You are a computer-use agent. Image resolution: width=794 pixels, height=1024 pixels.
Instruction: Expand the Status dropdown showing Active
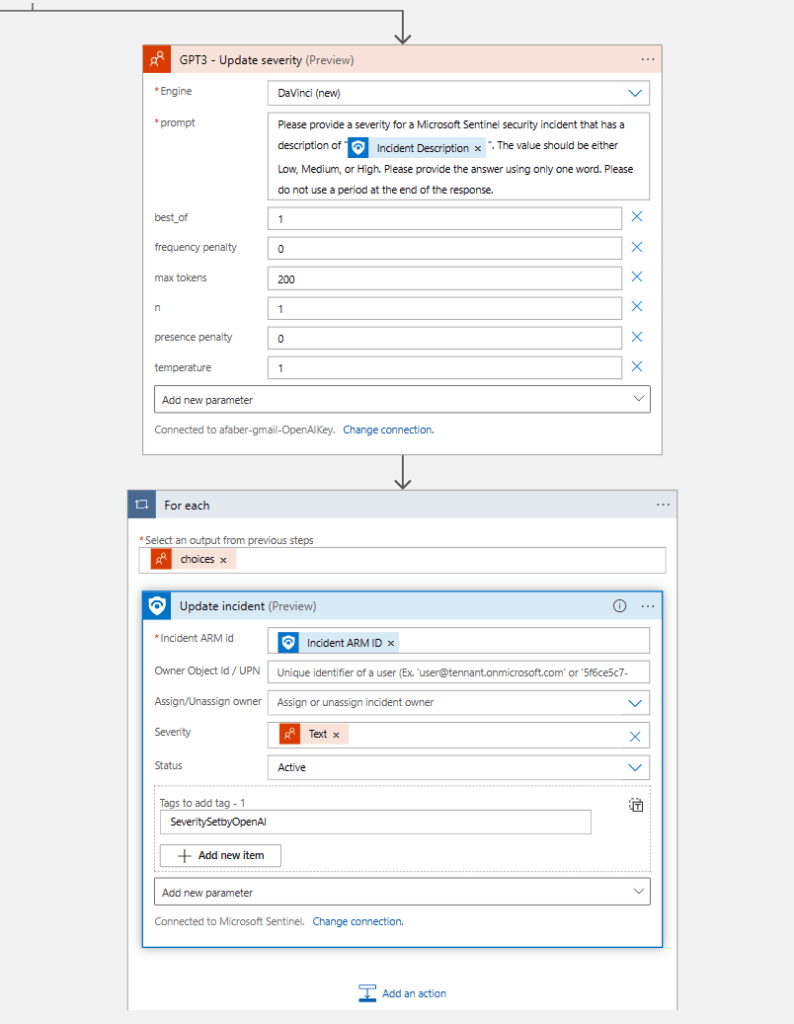634,768
